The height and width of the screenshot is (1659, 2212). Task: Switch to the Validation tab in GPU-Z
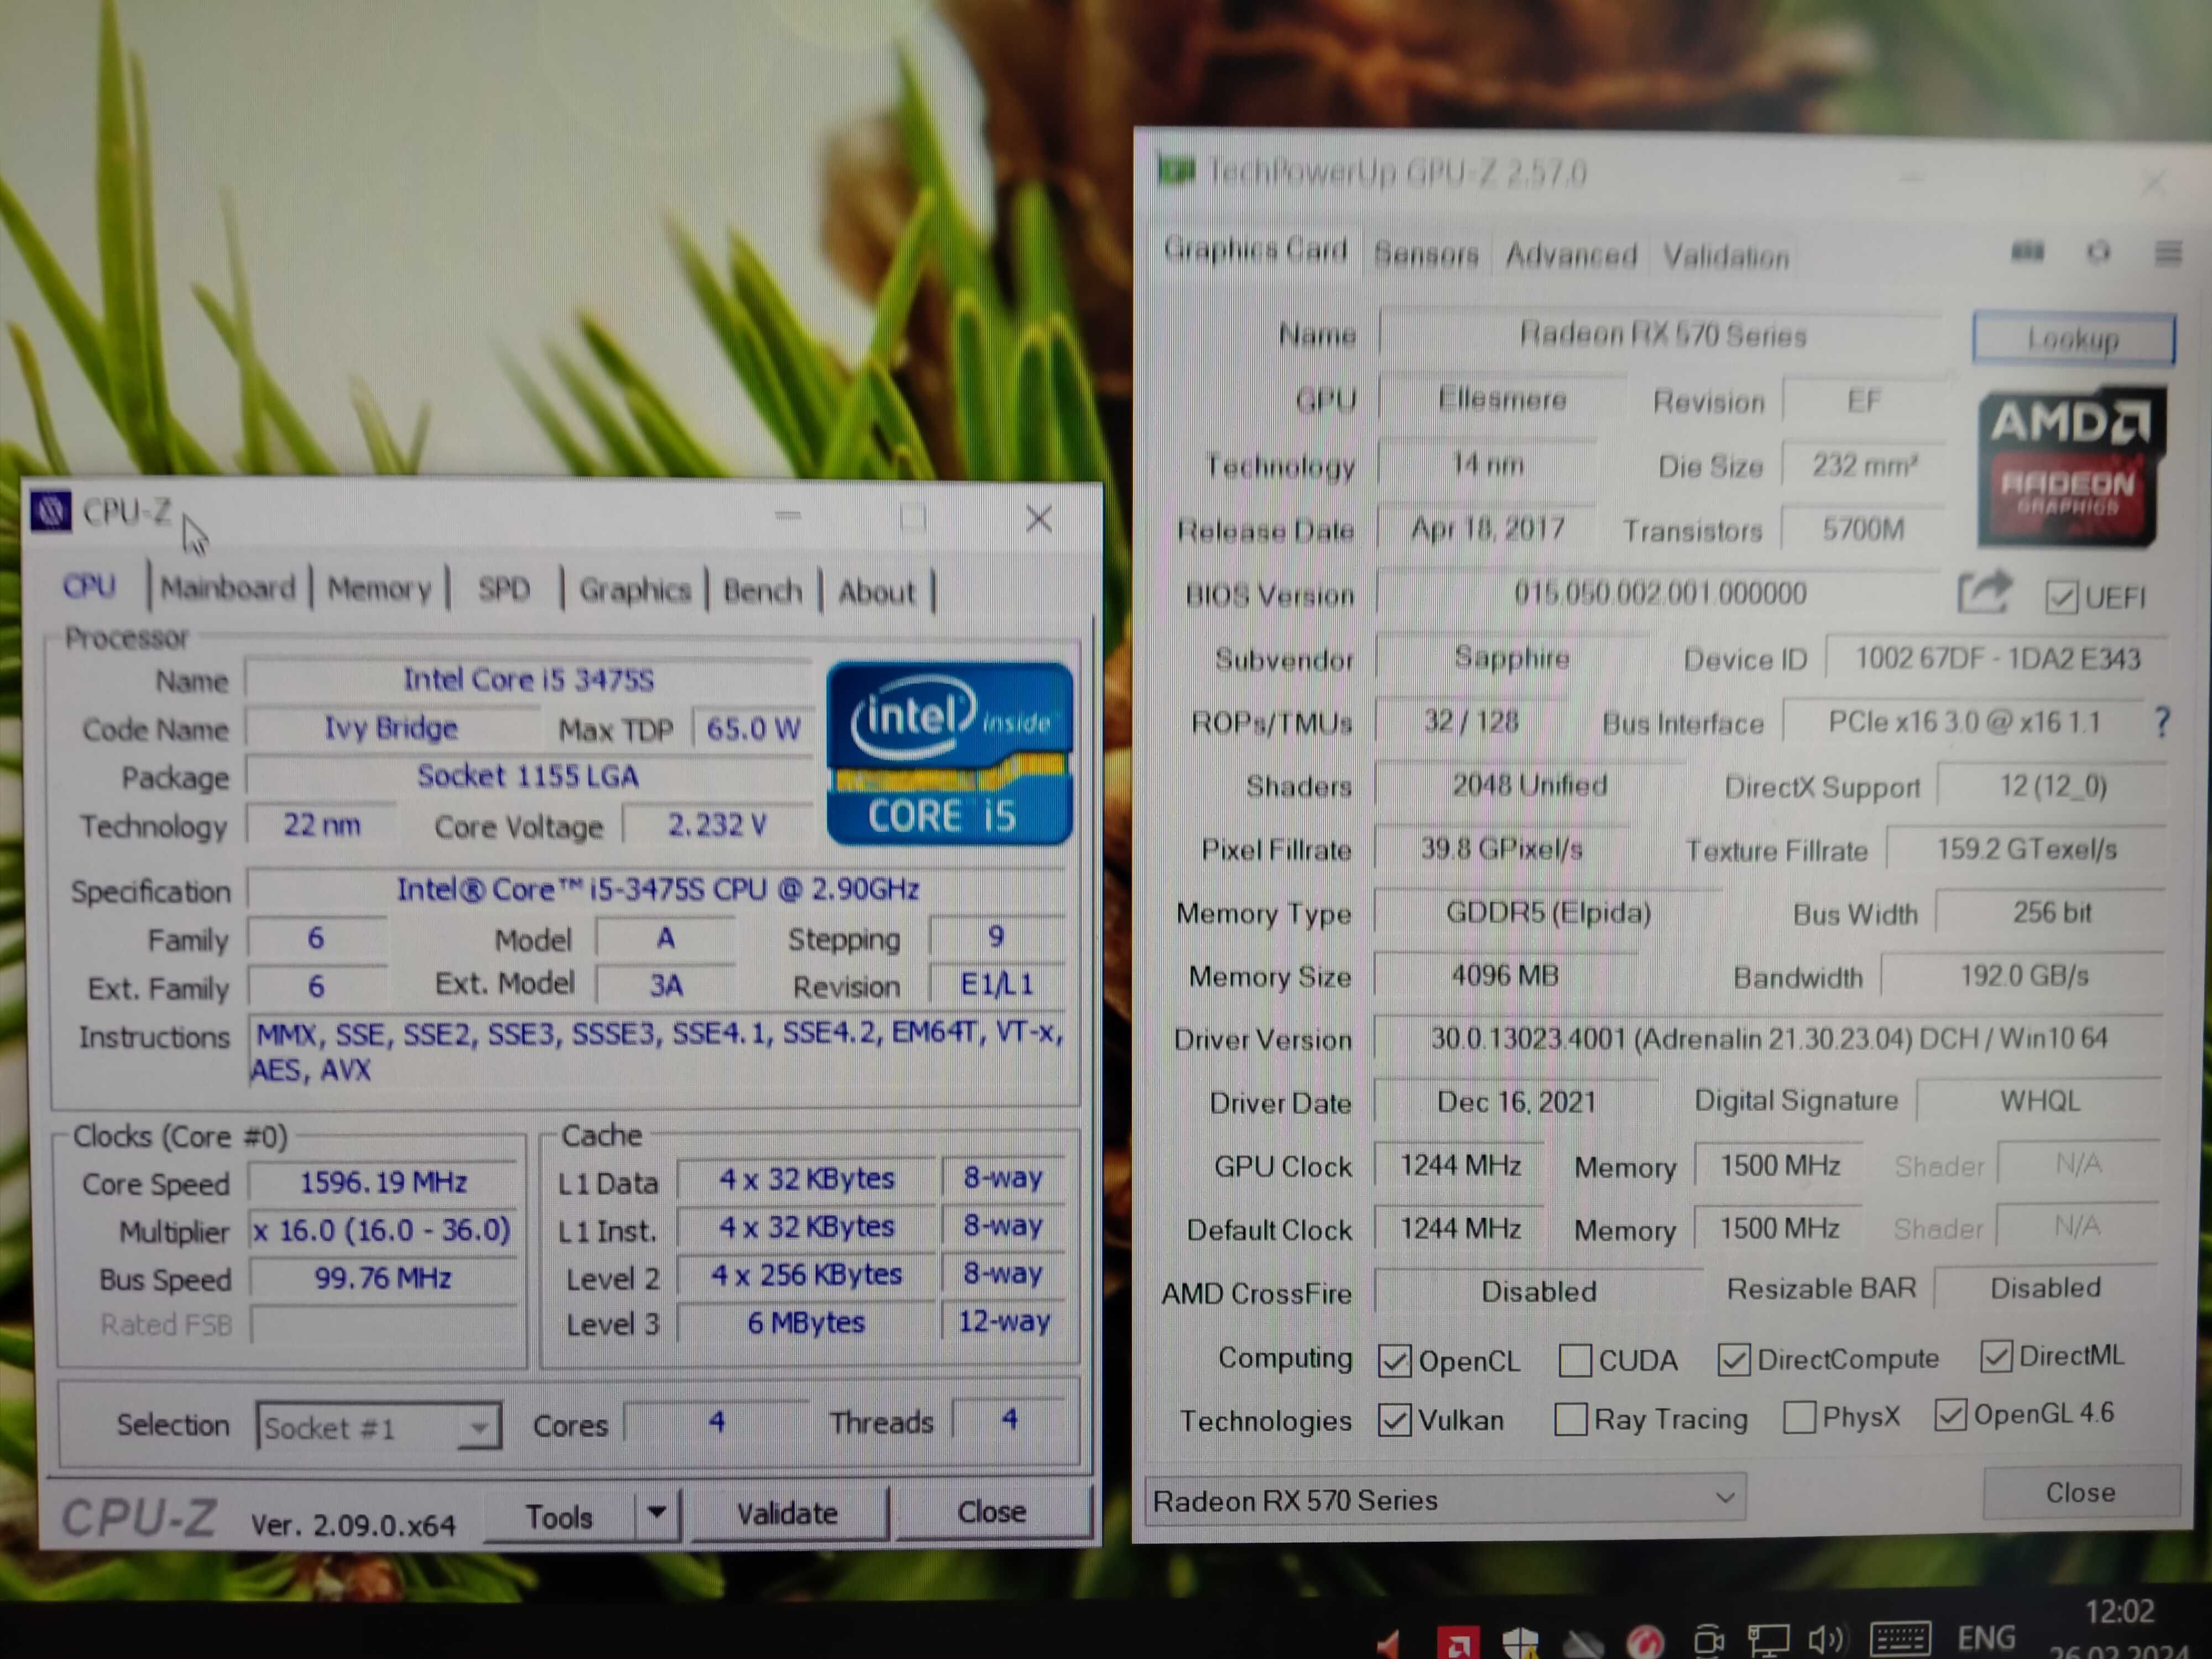(x=1726, y=257)
